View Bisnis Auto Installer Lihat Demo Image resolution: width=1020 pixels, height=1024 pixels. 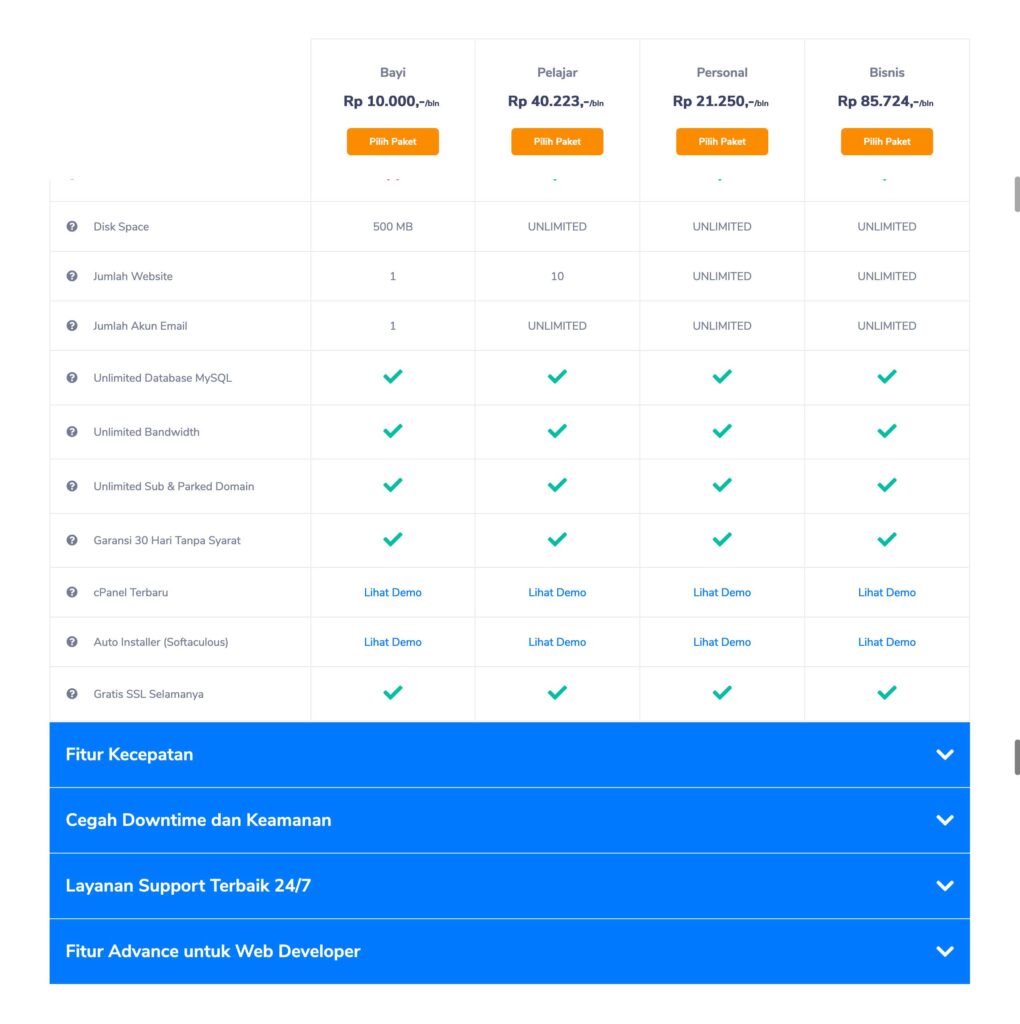pos(887,642)
